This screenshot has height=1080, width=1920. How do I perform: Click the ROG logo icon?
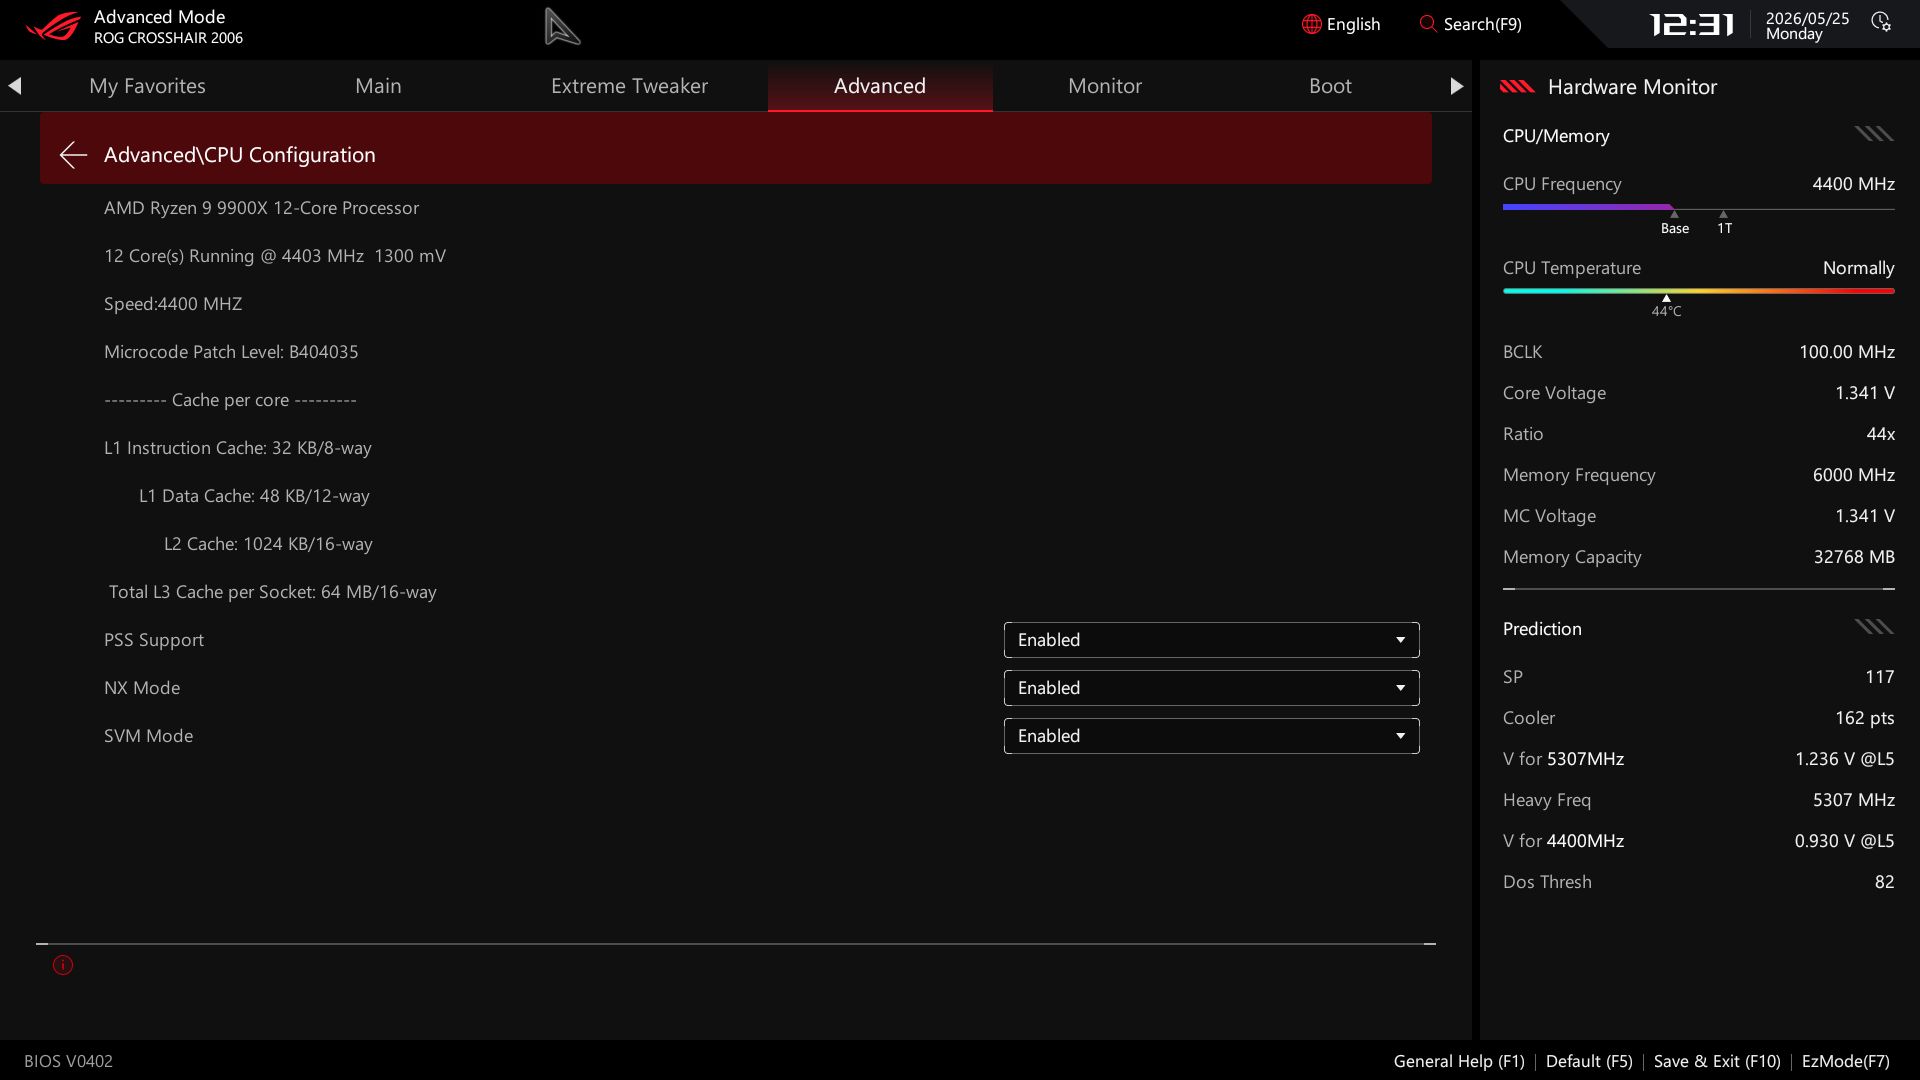pyautogui.click(x=53, y=26)
